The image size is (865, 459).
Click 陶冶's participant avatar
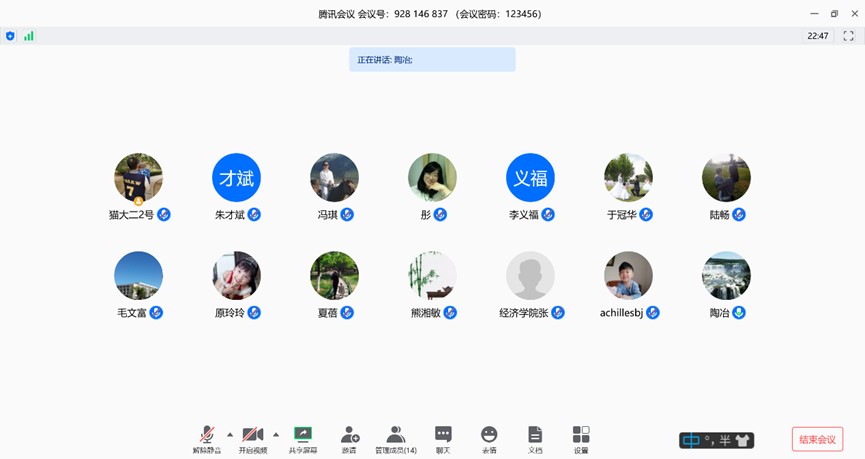coord(726,276)
